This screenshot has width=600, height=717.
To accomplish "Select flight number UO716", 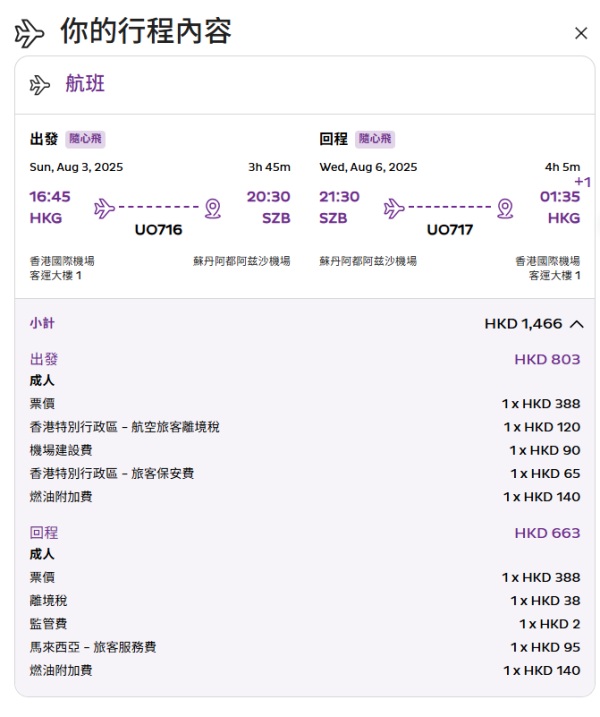I will pos(158,230).
